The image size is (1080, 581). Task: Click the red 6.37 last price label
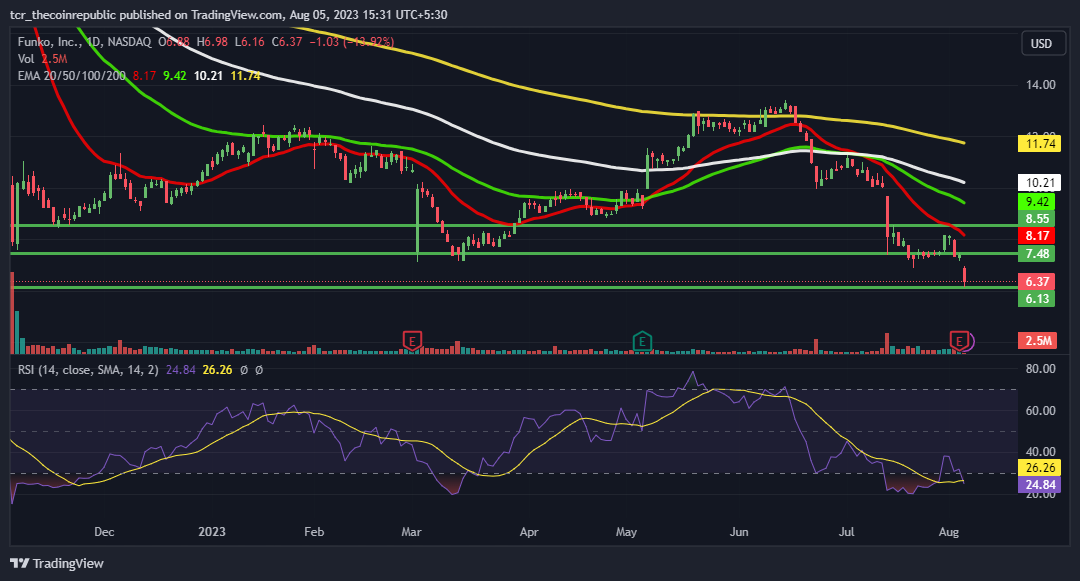[1037, 282]
